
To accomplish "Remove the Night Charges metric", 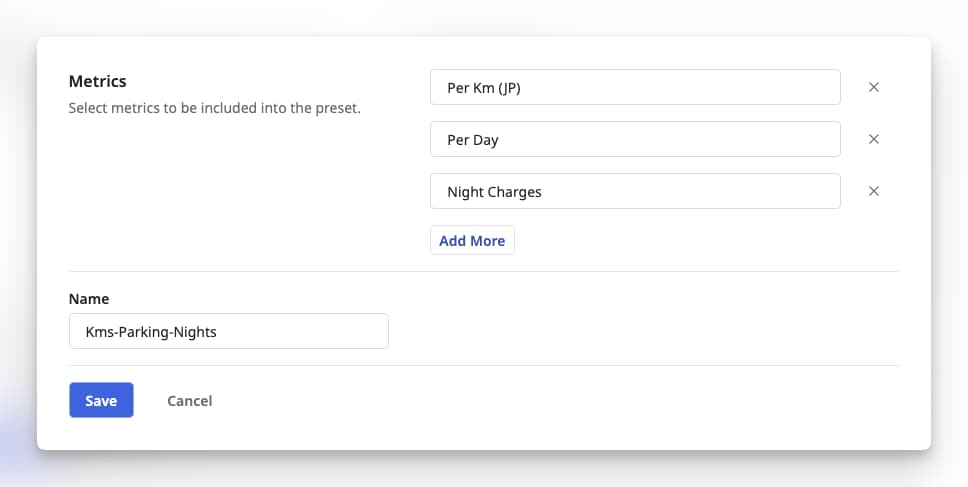I will click(873, 191).
